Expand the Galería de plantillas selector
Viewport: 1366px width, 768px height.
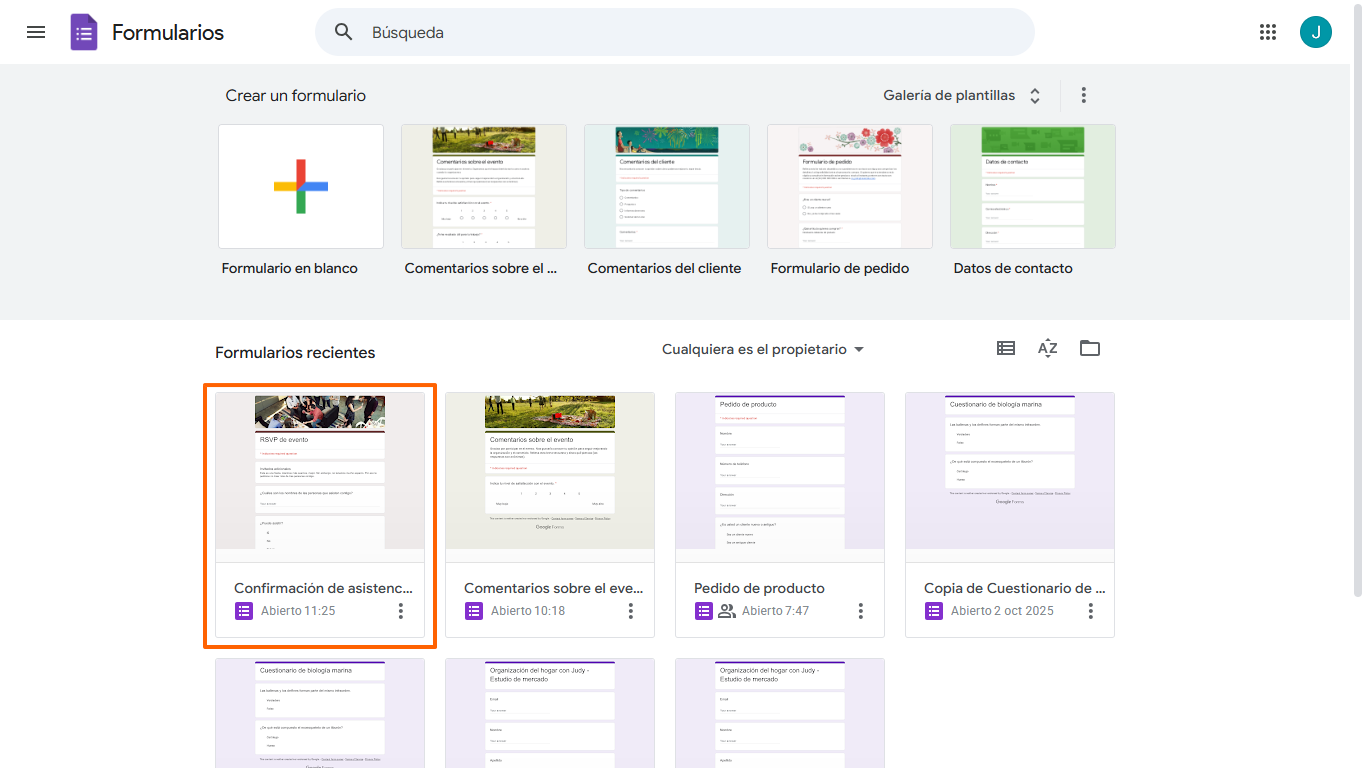tap(1034, 95)
